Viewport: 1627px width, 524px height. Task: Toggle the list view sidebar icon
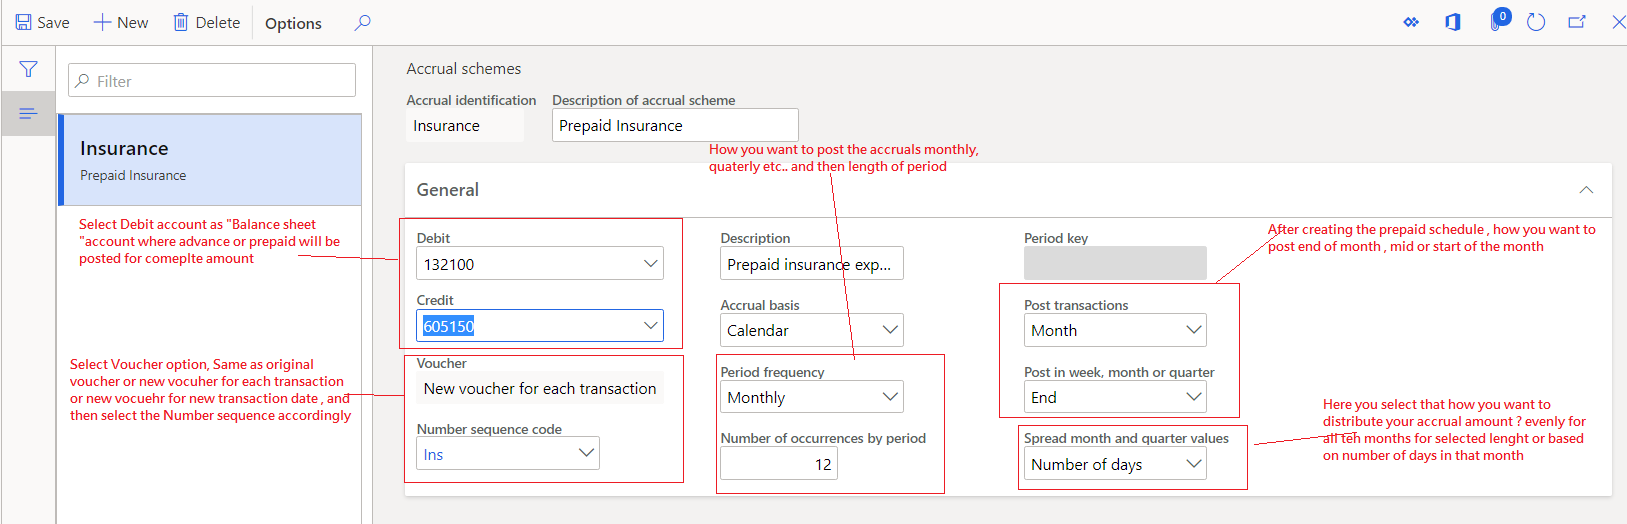[28, 113]
